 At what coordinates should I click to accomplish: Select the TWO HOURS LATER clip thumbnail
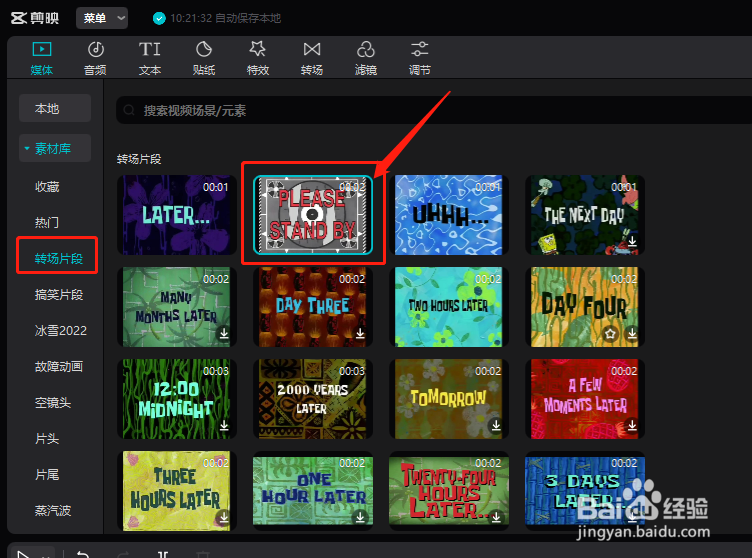coord(448,307)
